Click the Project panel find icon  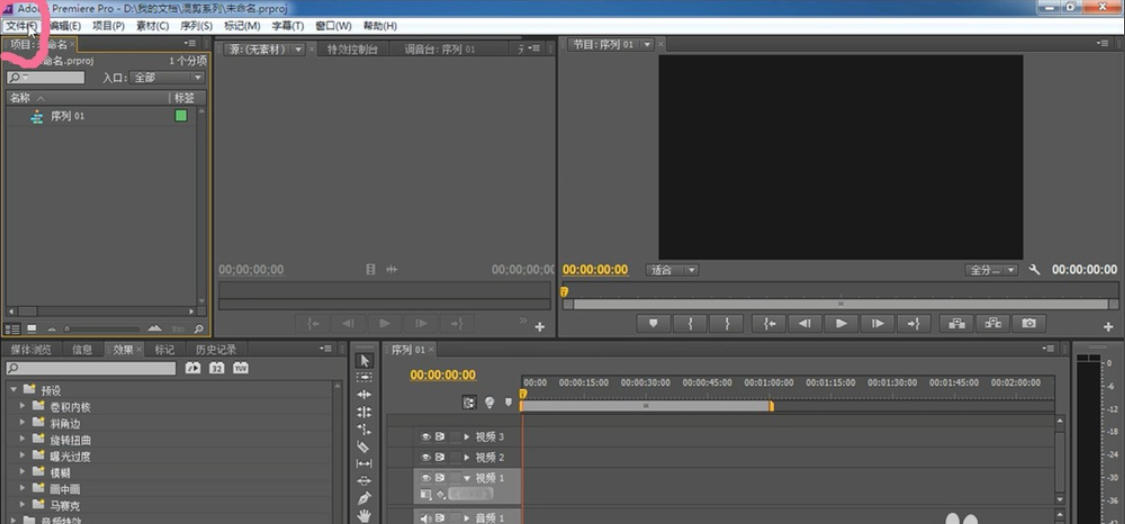pyautogui.click(x=199, y=329)
